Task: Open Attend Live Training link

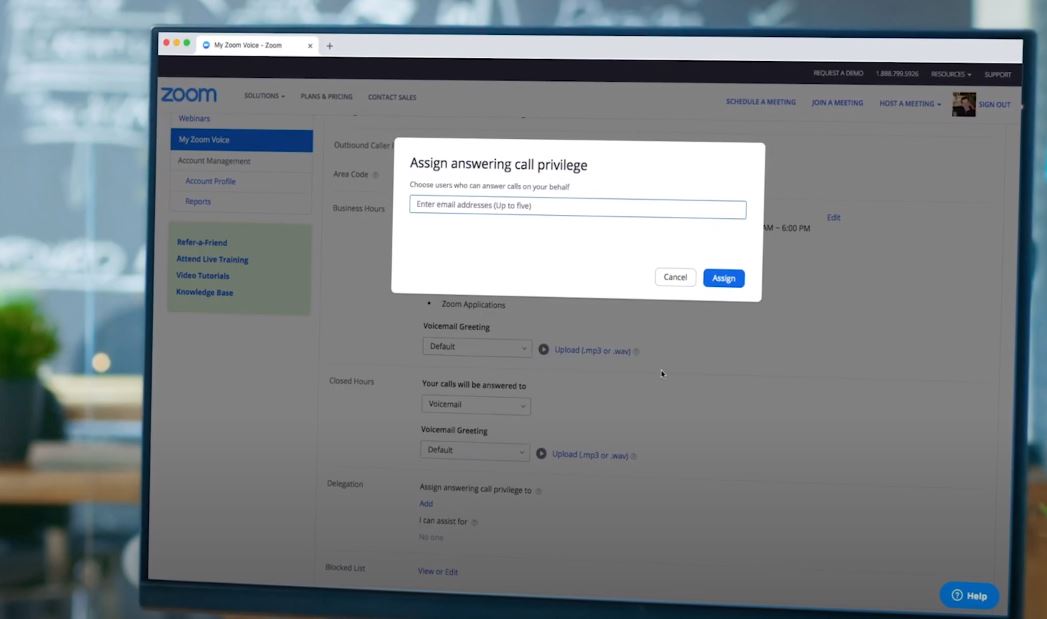Action: point(212,259)
